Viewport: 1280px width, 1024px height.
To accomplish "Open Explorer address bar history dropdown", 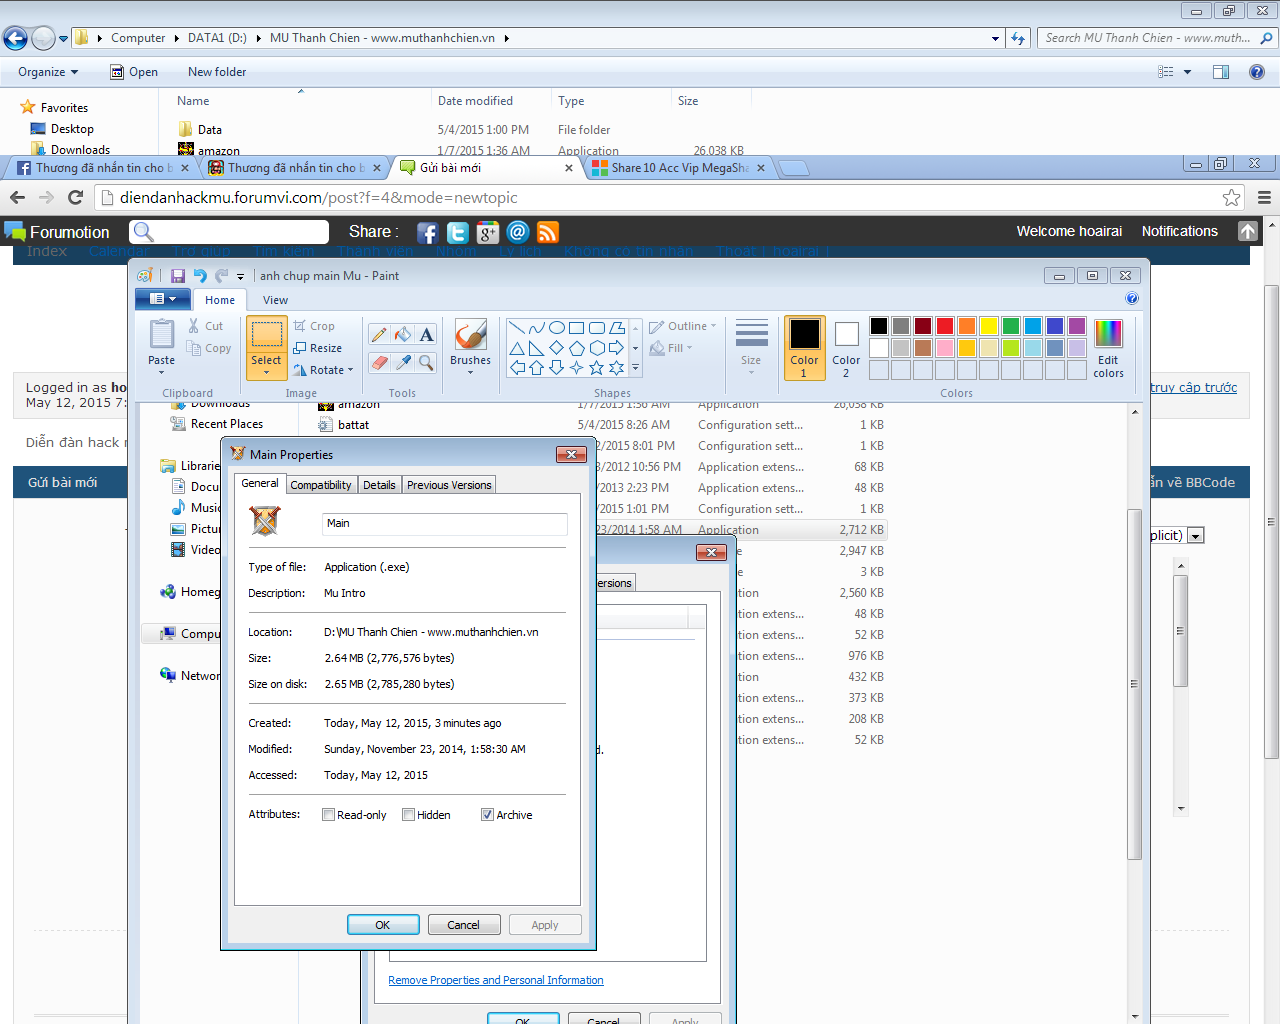I will (995, 38).
